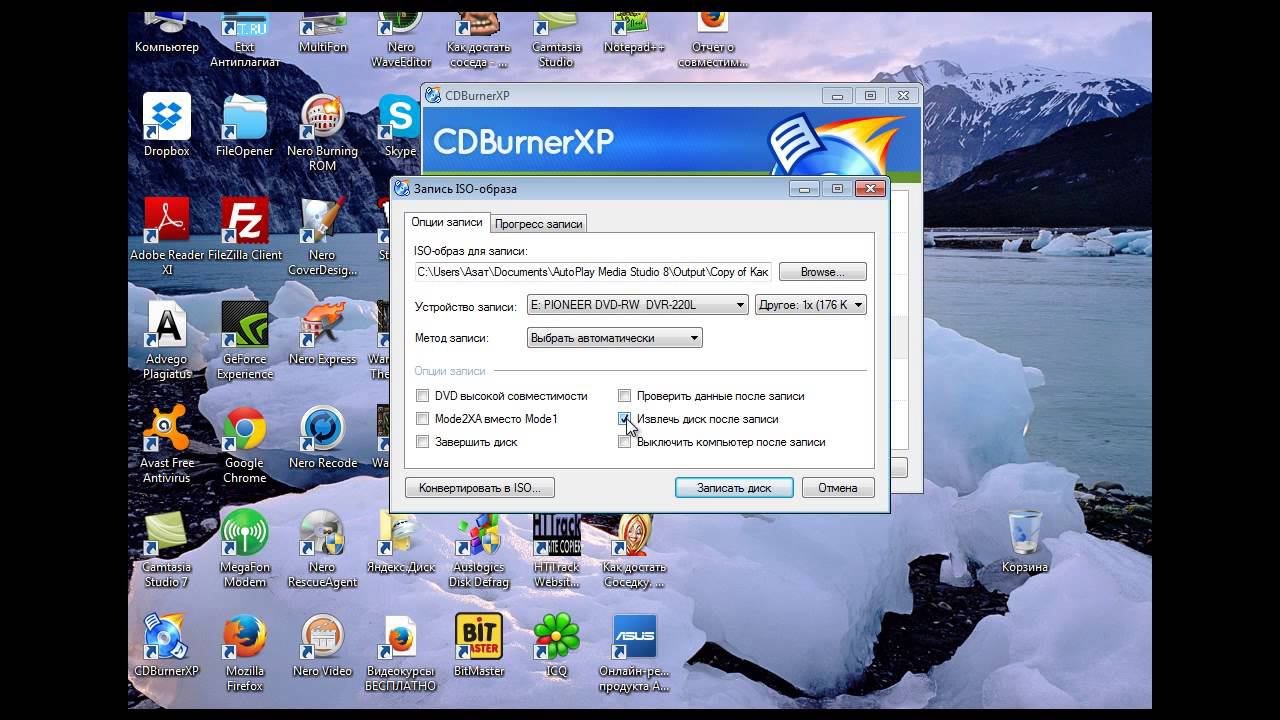Click ISO image path field
1280x720 pixels.
click(593, 272)
